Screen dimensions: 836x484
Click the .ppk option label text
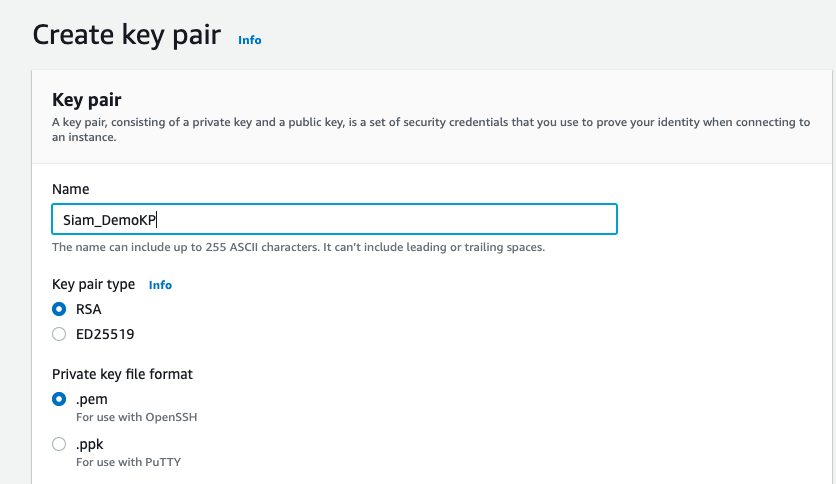pyautogui.click(x=90, y=444)
